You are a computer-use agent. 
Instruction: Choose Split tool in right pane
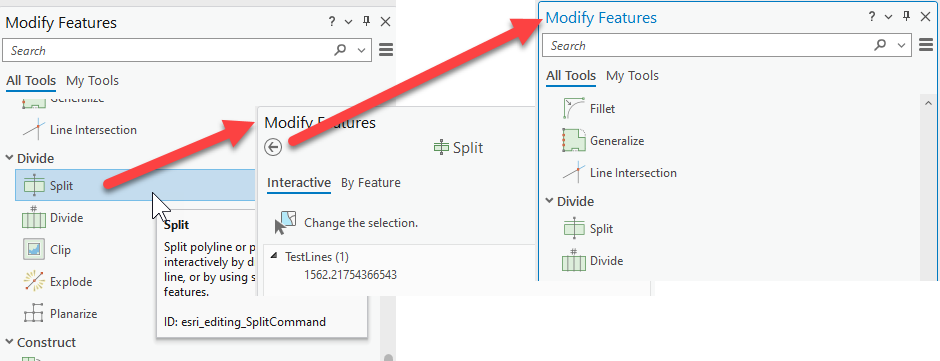pyautogui.click(x=588, y=228)
